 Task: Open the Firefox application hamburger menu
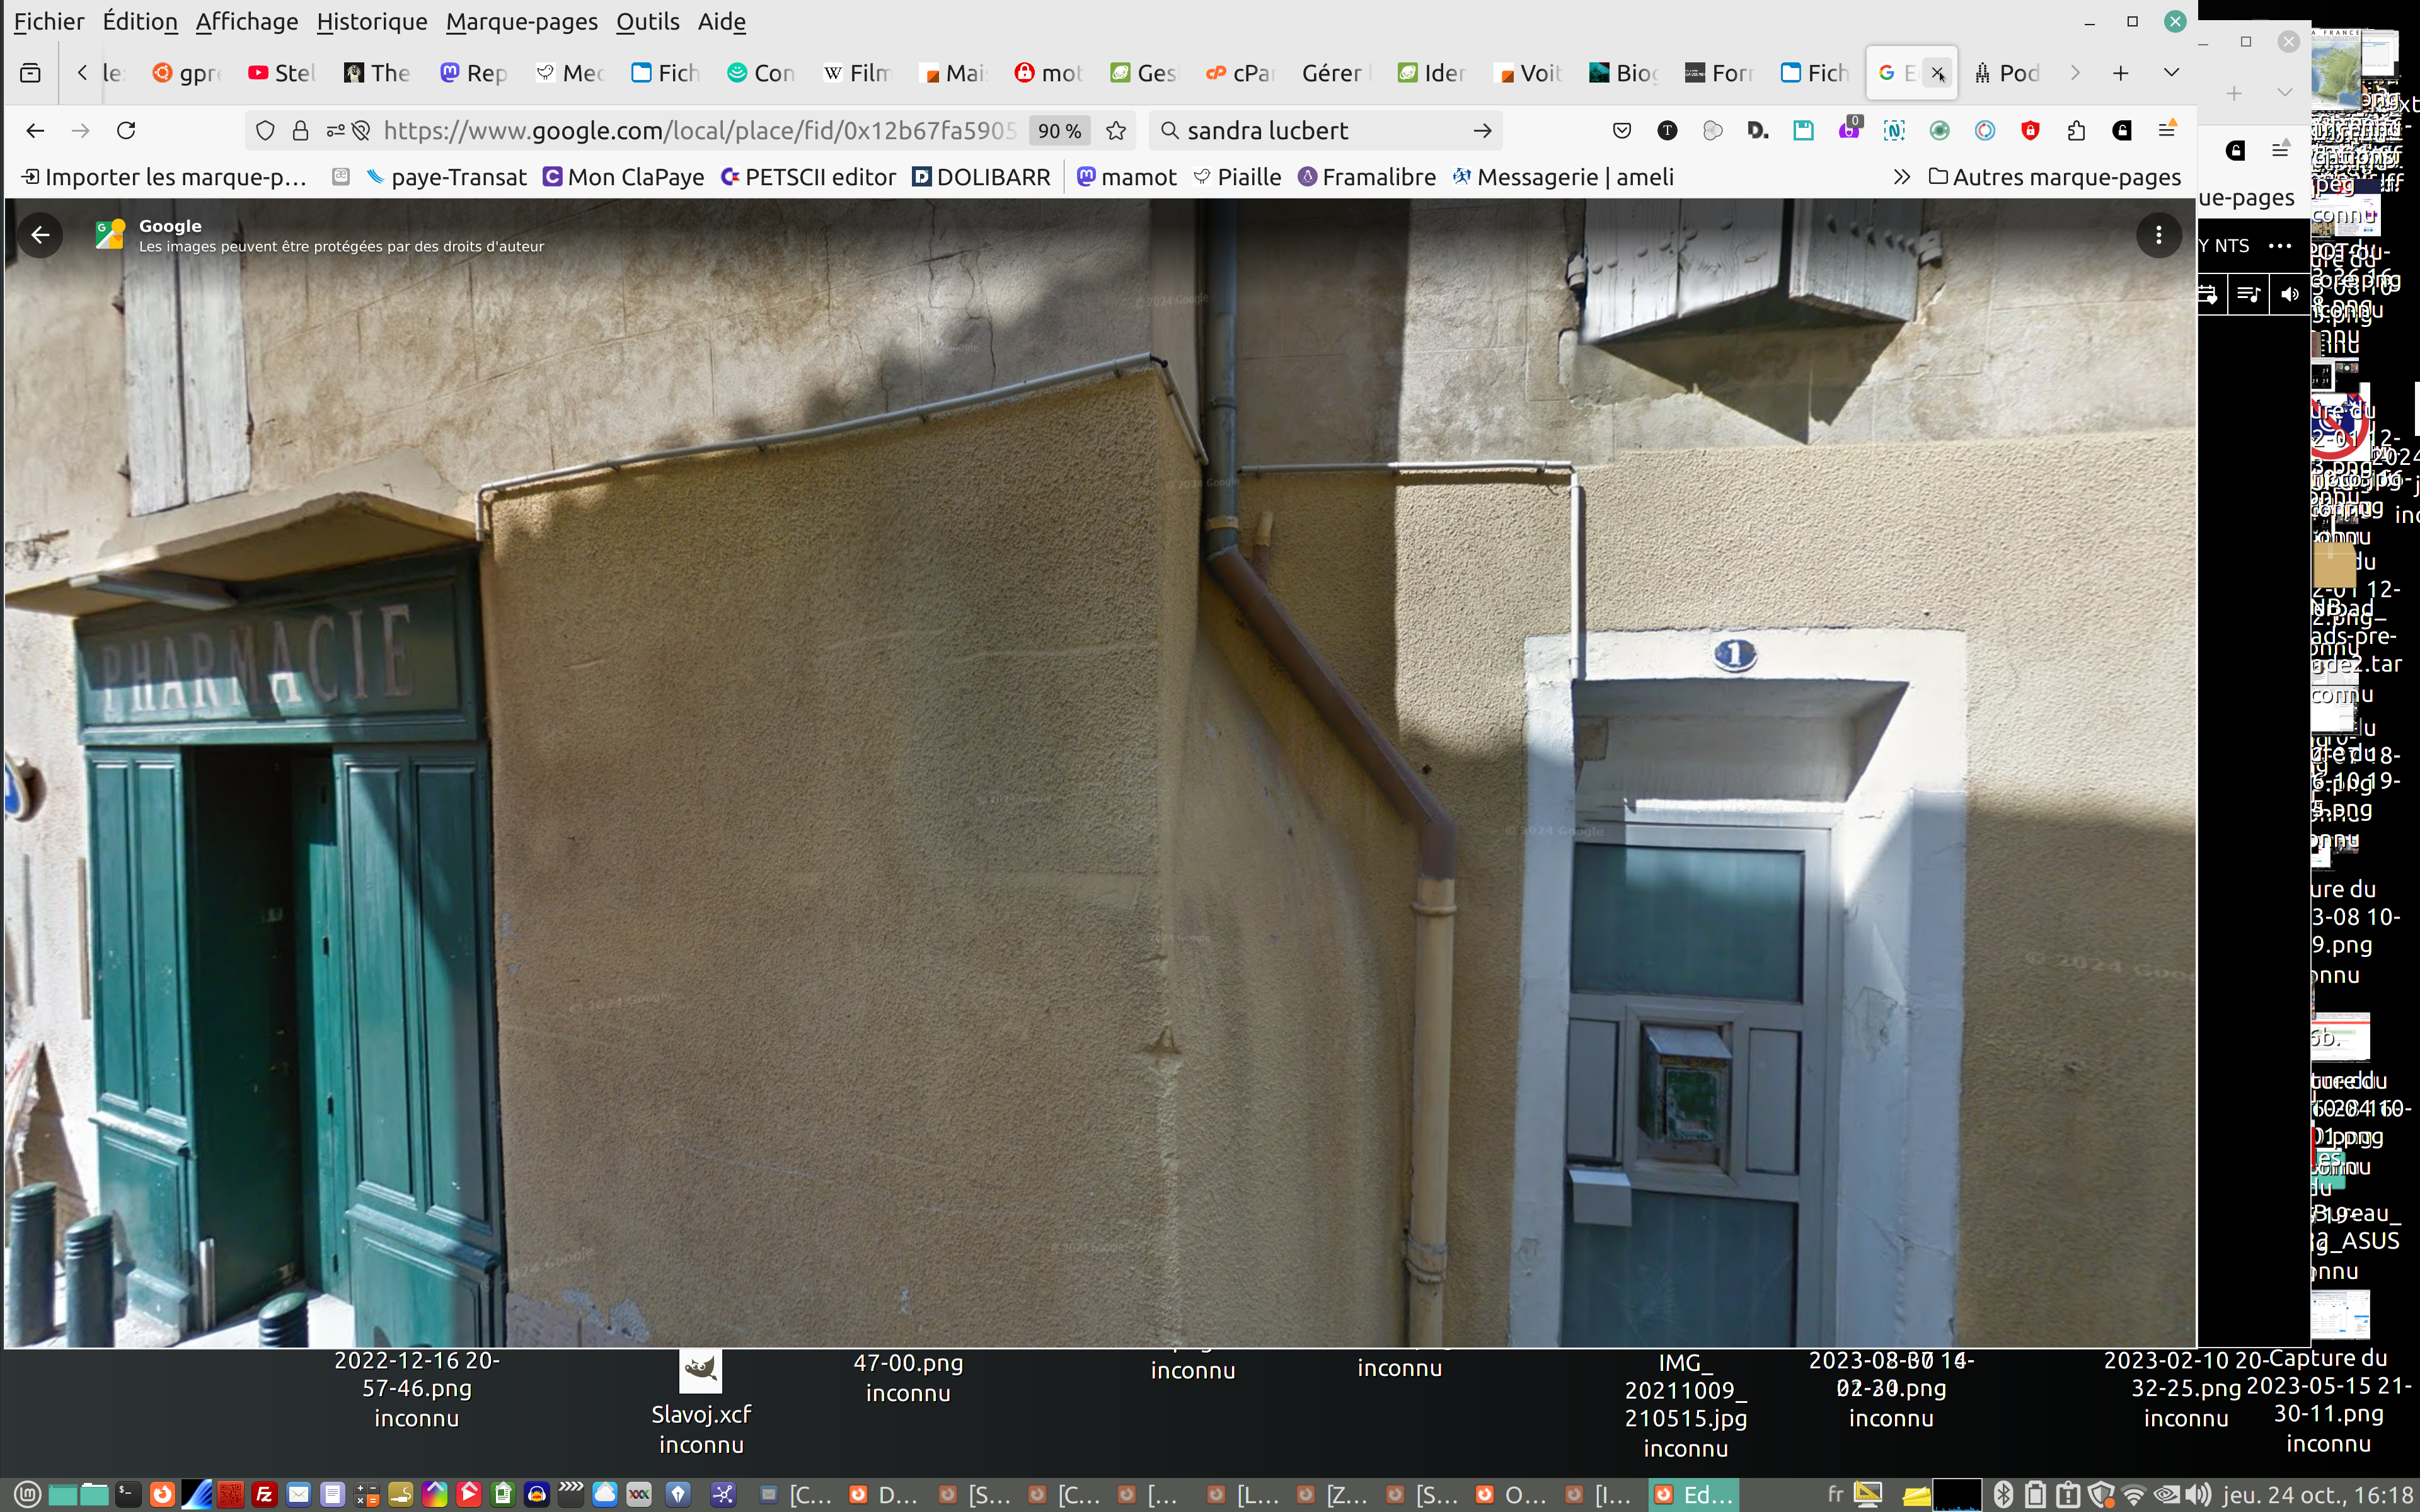[x=2167, y=131]
